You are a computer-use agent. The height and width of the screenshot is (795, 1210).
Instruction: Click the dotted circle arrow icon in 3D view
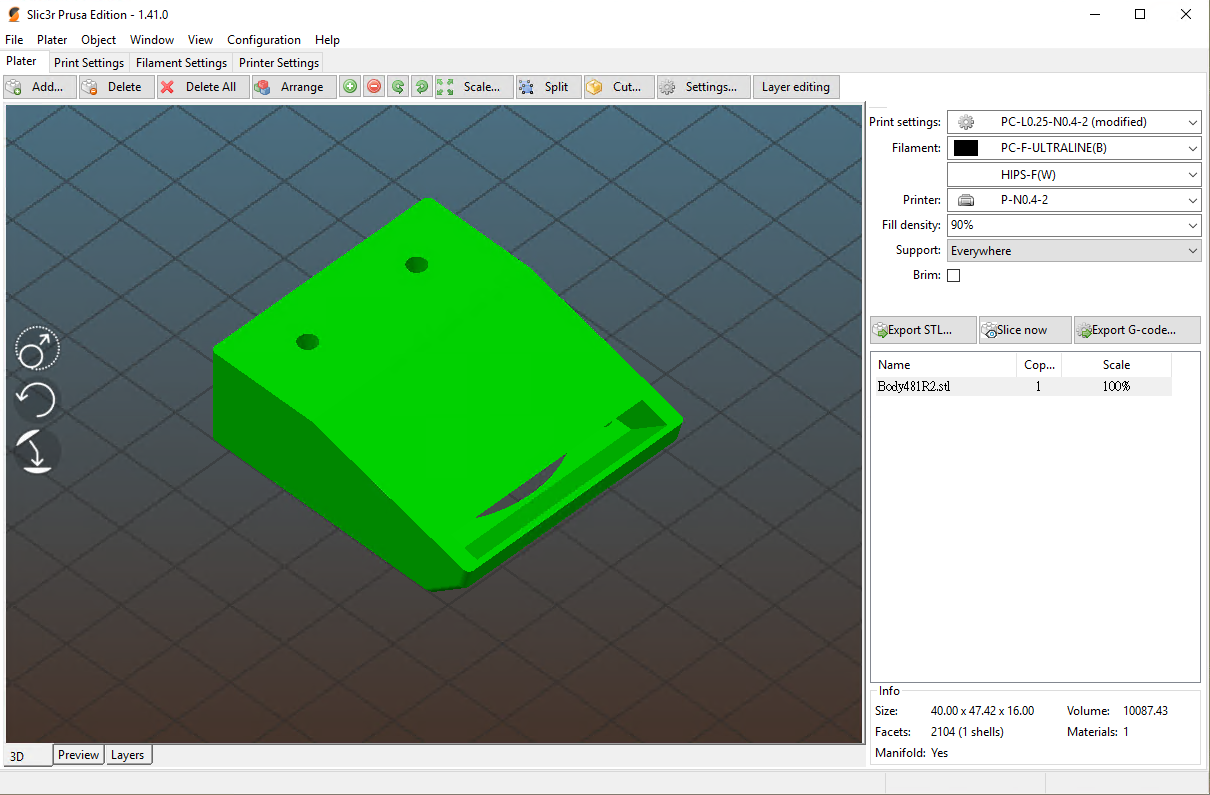tap(38, 348)
